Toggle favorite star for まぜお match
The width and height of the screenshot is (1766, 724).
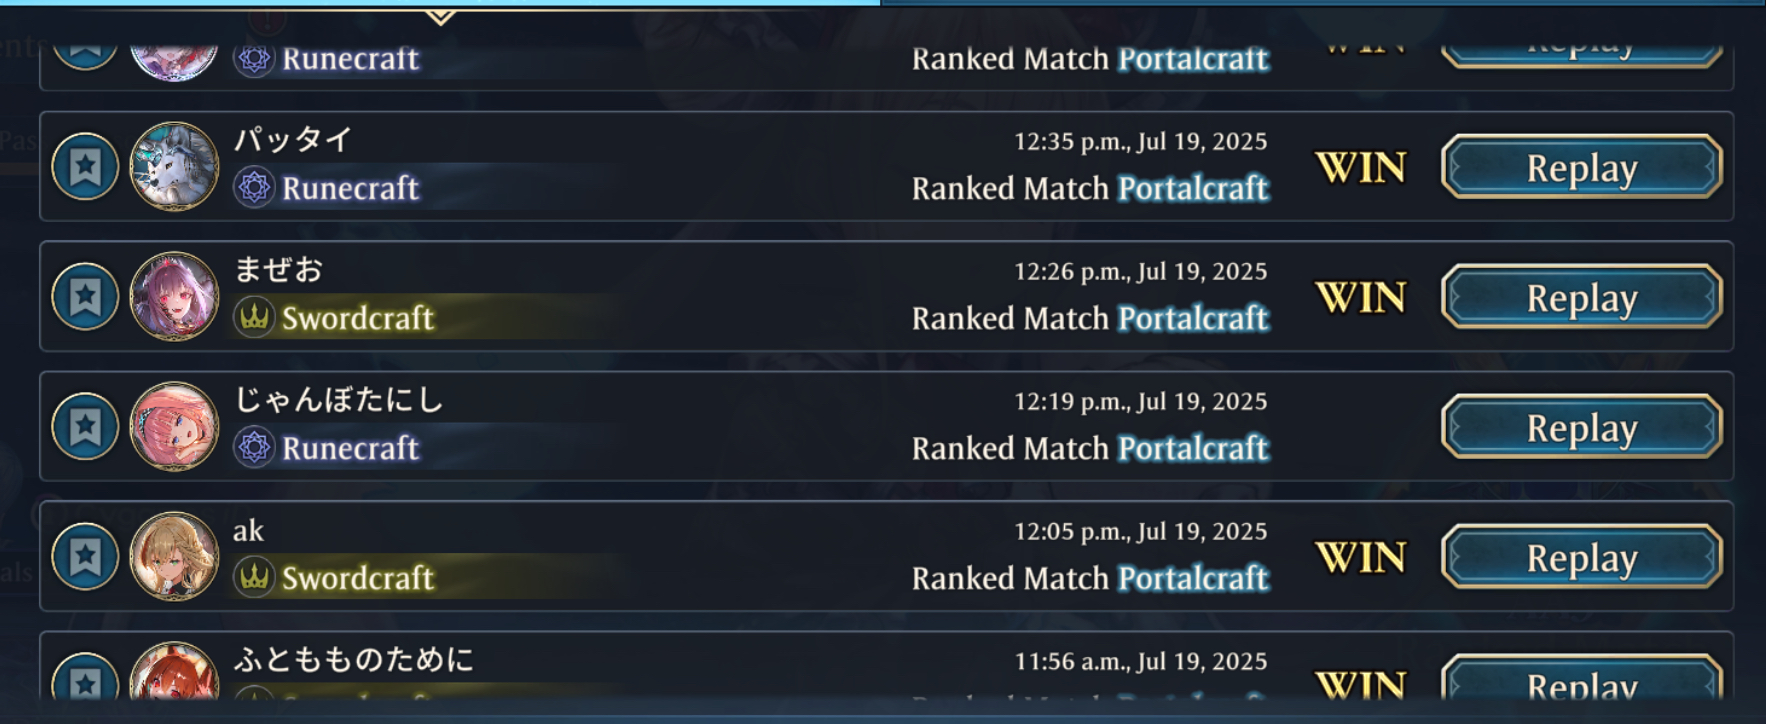[85, 296]
